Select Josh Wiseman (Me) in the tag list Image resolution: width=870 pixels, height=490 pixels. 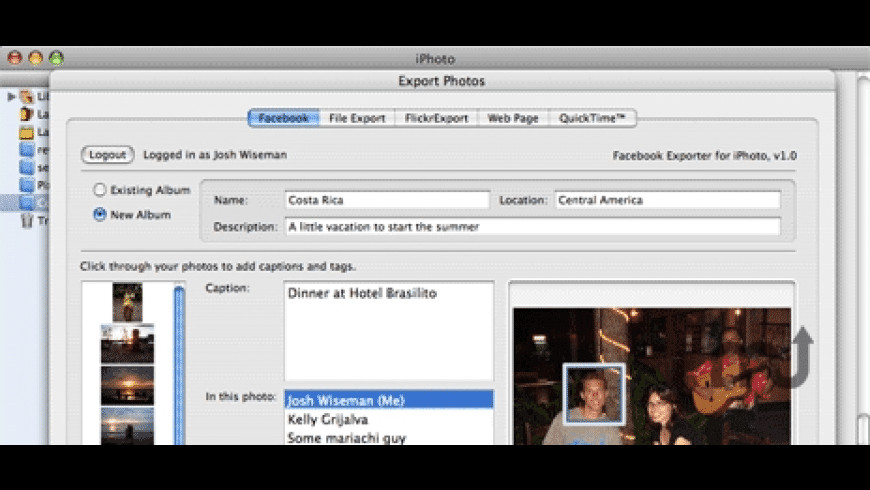[388, 400]
